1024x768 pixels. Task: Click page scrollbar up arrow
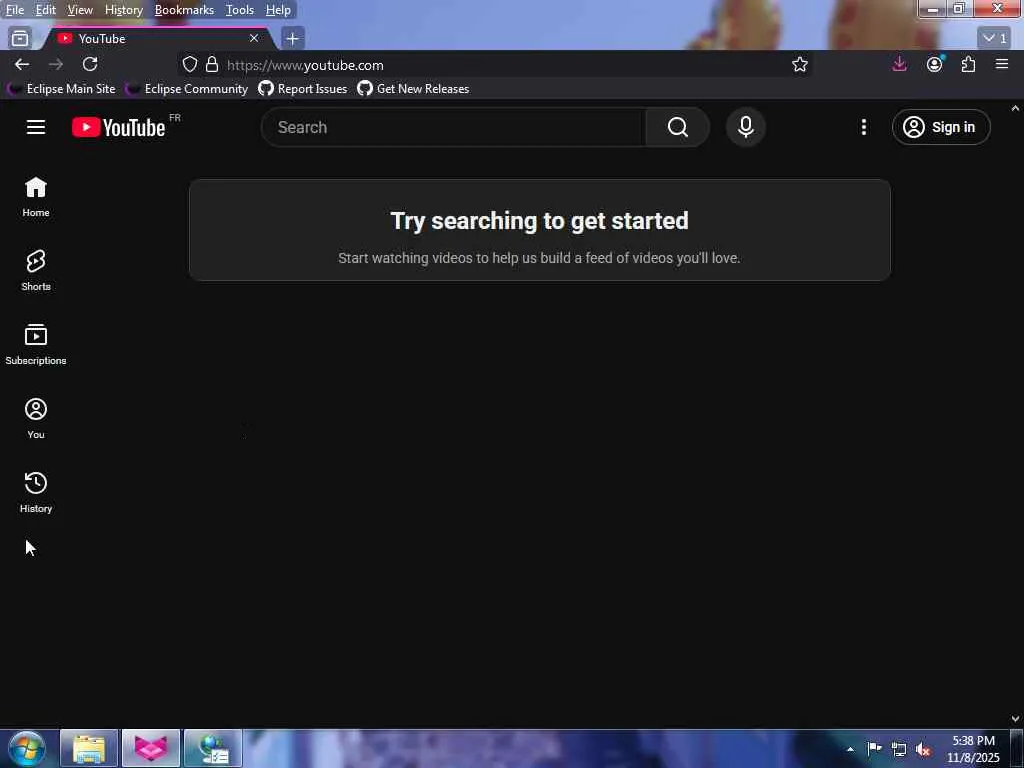(x=1016, y=108)
